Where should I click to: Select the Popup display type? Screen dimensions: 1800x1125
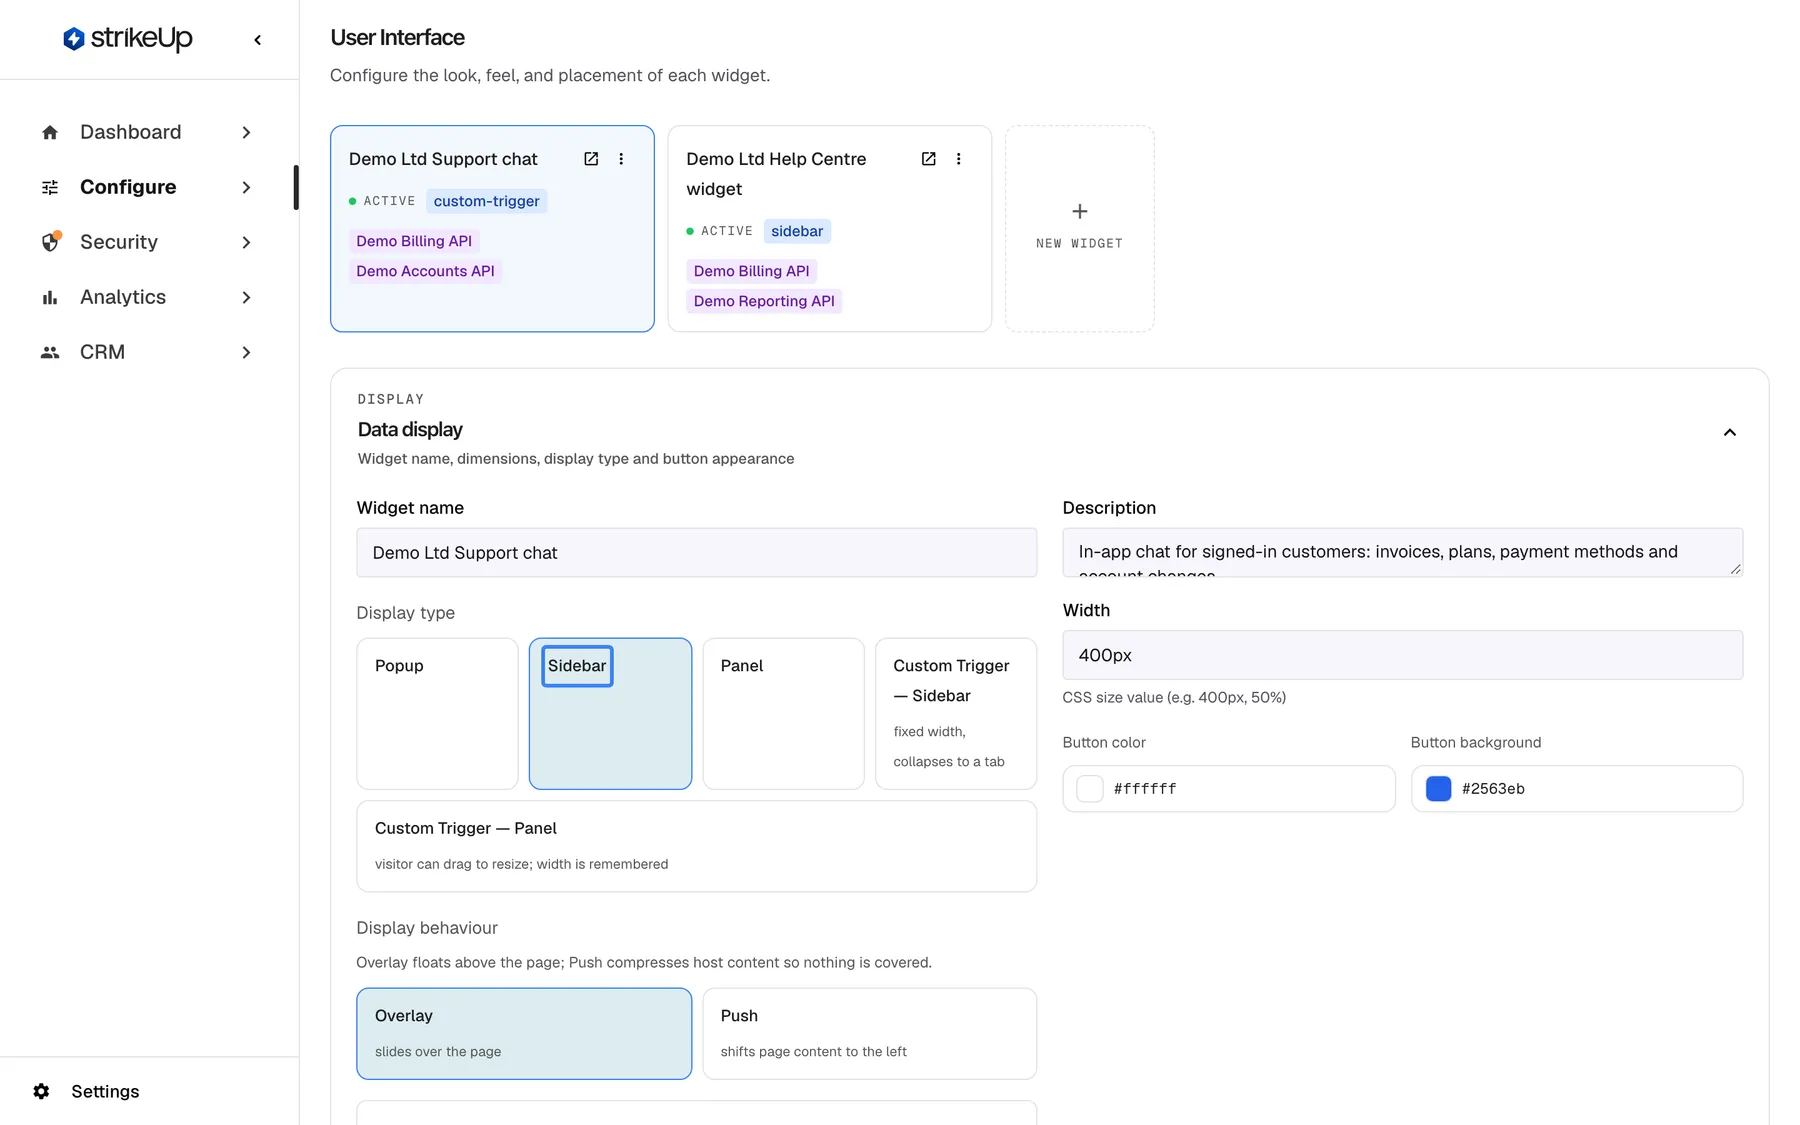437,714
